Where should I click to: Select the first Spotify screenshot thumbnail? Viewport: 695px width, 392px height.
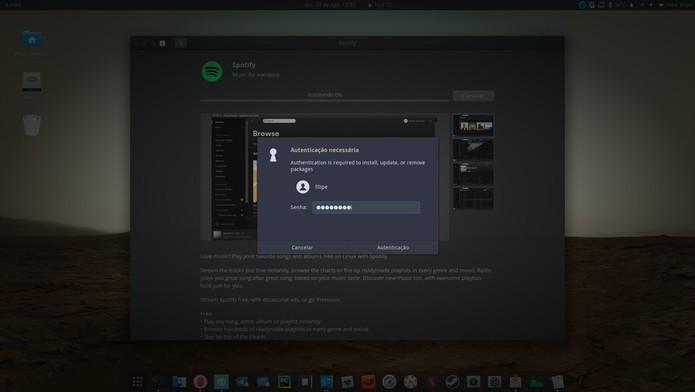click(x=473, y=125)
